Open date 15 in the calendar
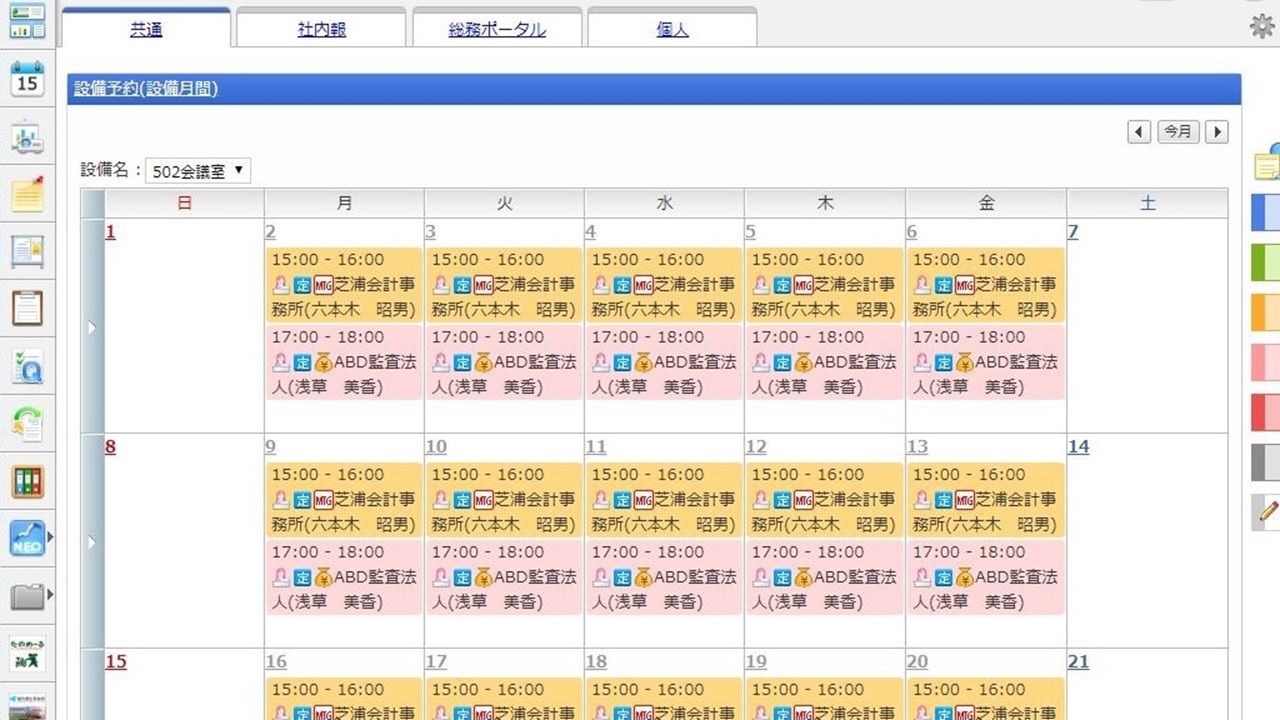 pyautogui.click(x=116, y=662)
